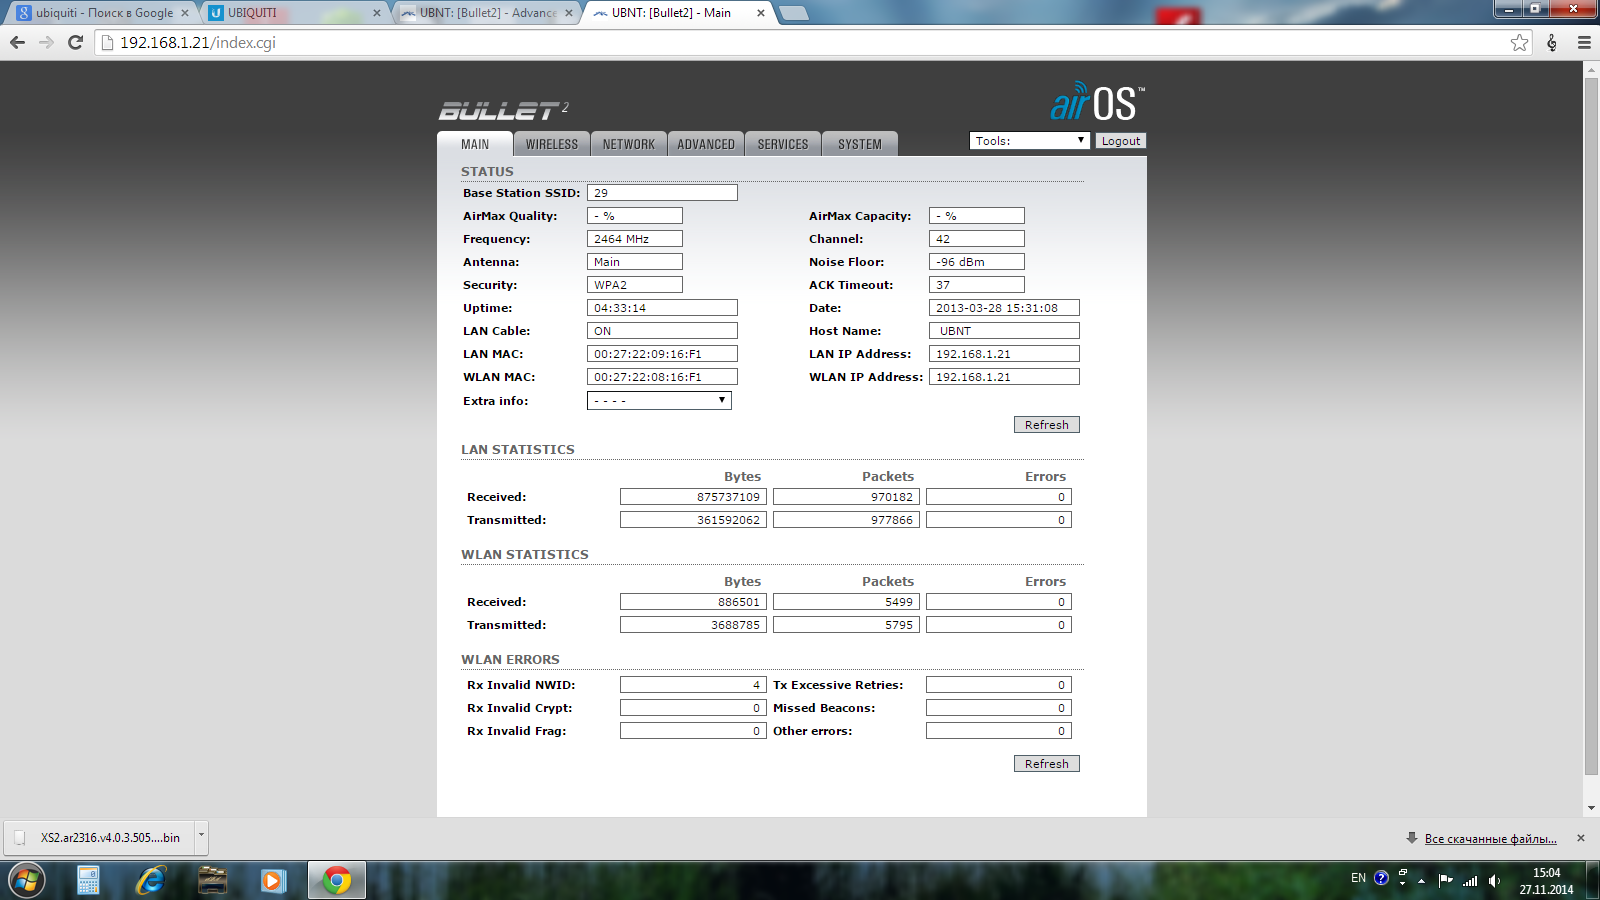Launch Calculator from the taskbar

click(x=88, y=880)
